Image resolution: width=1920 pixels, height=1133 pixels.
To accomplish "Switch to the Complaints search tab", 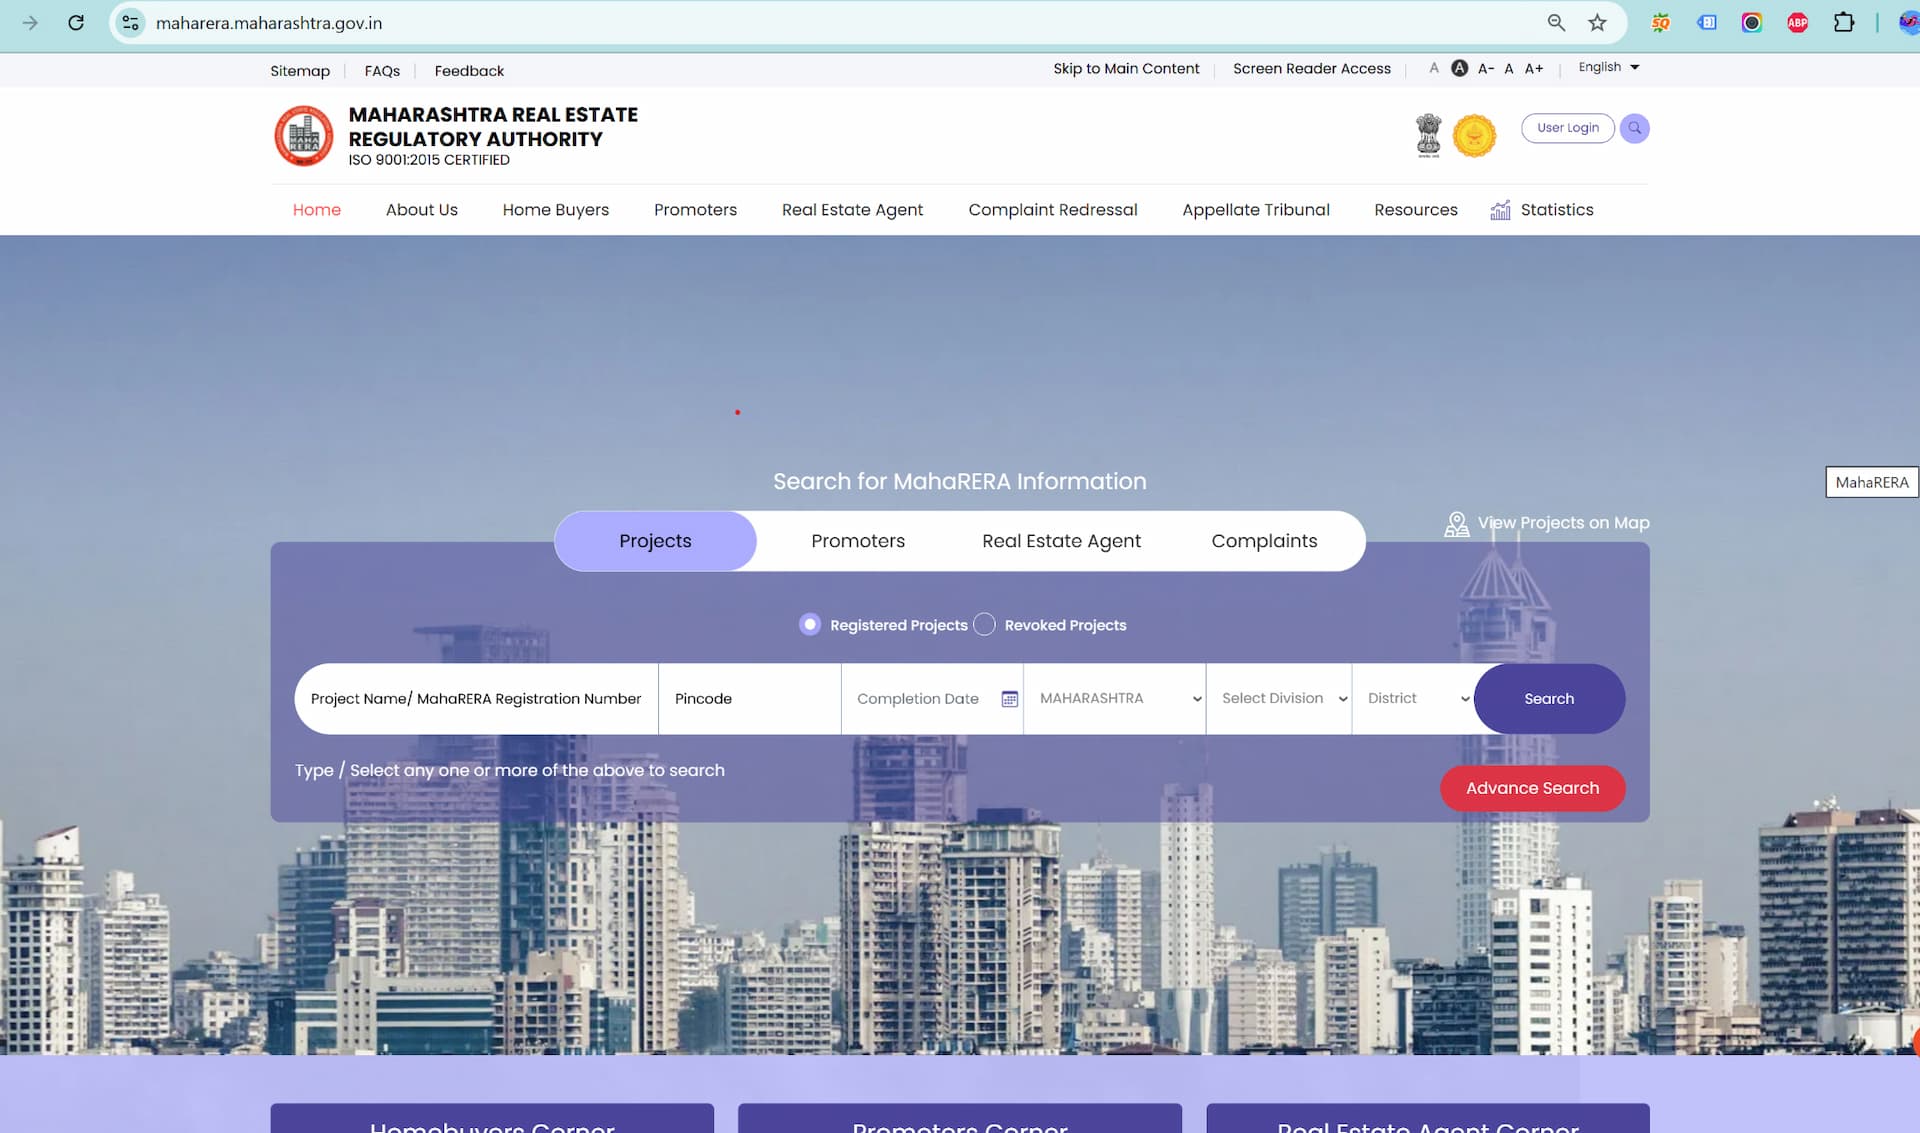I will pyautogui.click(x=1264, y=541).
